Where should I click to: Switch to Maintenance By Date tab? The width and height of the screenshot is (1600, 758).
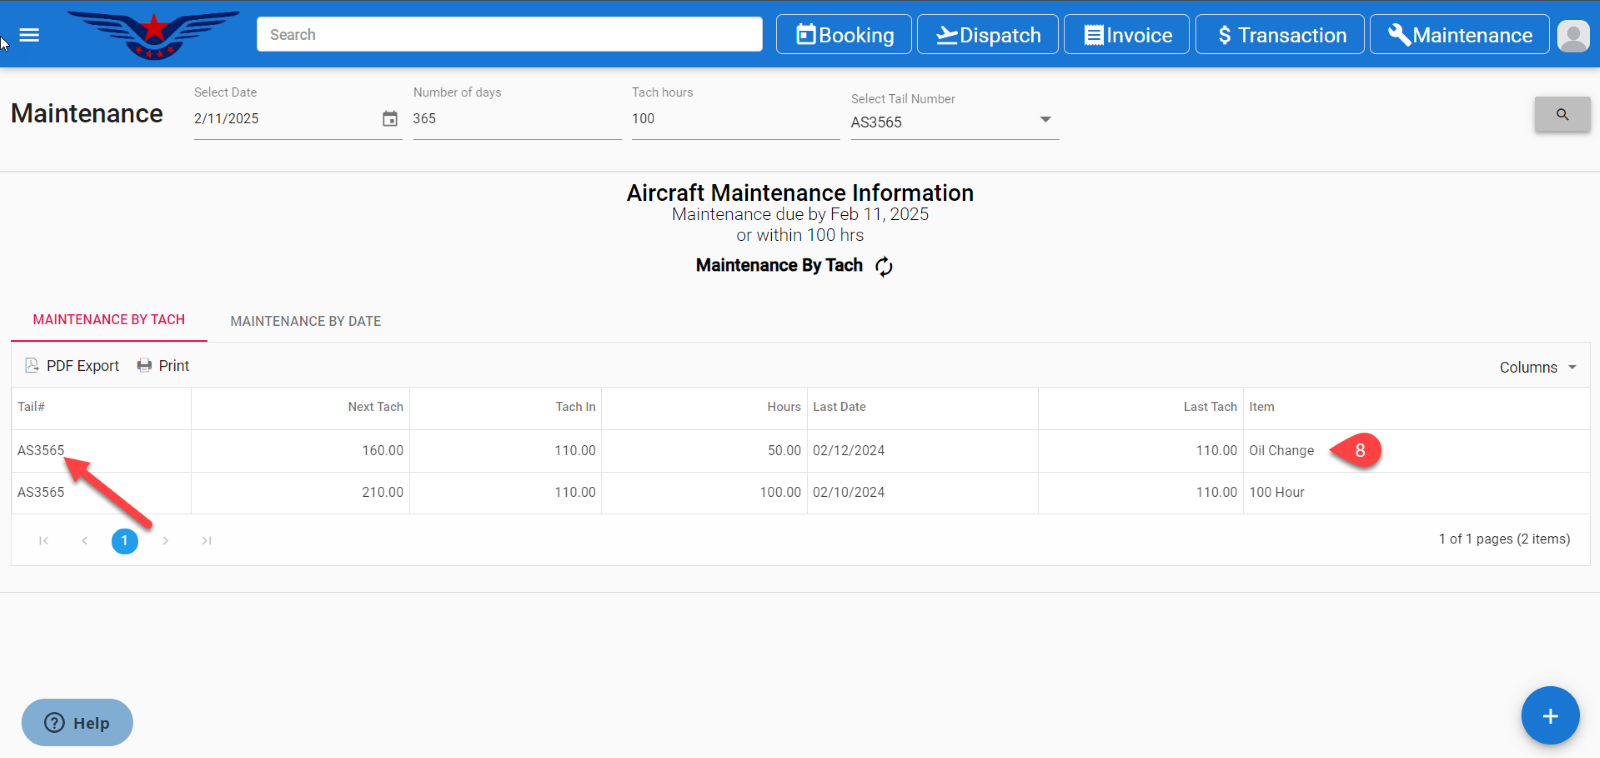pyautogui.click(x=305, y=321)
